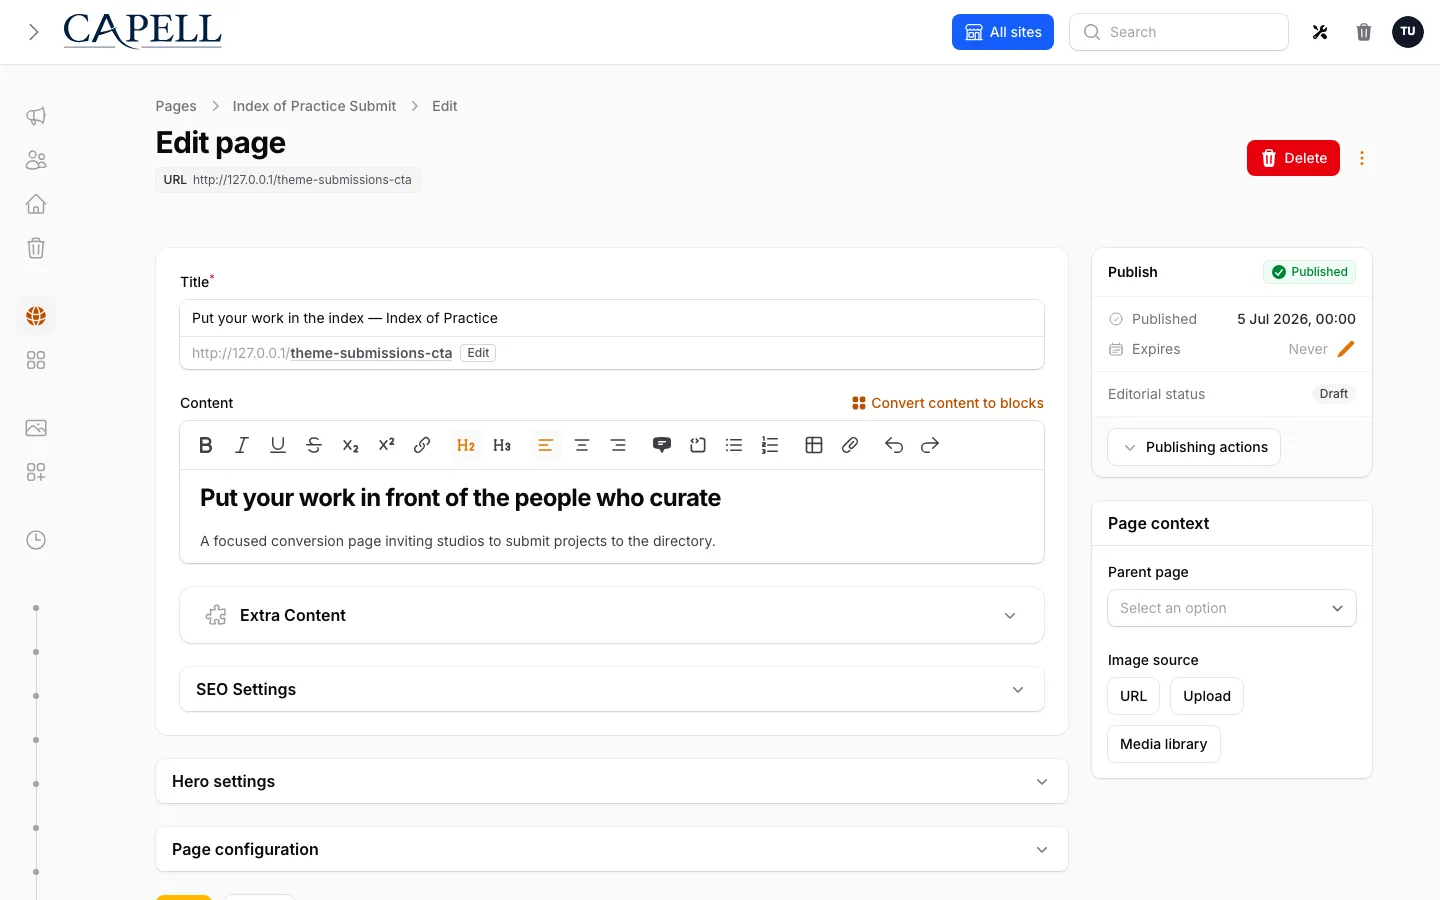The image size is (1440, 900).
Task: Open the media image icon in sidebar
Action: (36, 428)
